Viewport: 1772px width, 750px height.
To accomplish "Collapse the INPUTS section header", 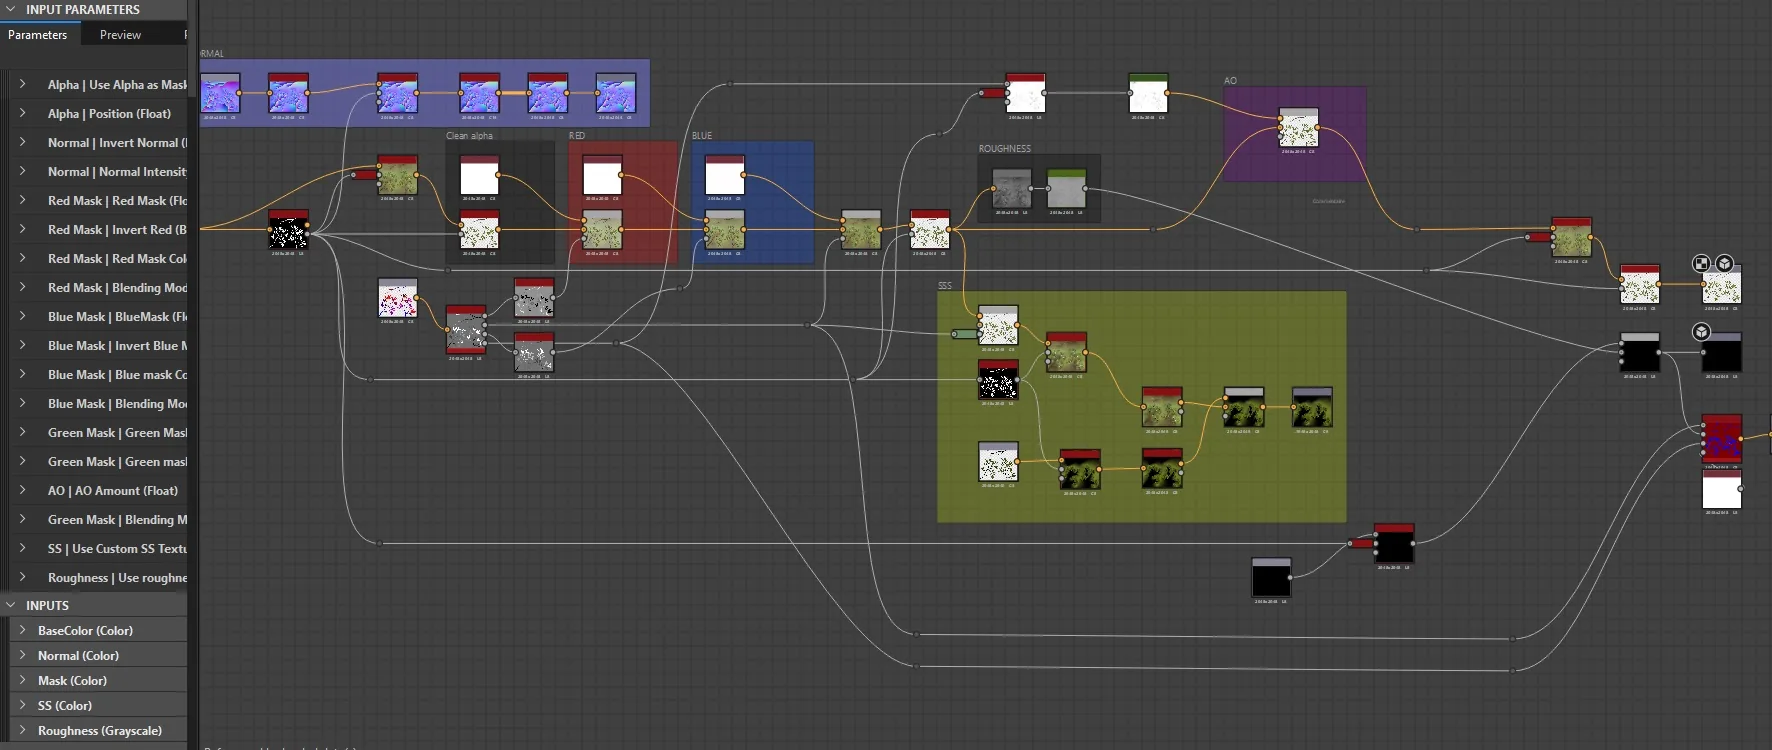I will pyautogui.click(x=11, y=605).
